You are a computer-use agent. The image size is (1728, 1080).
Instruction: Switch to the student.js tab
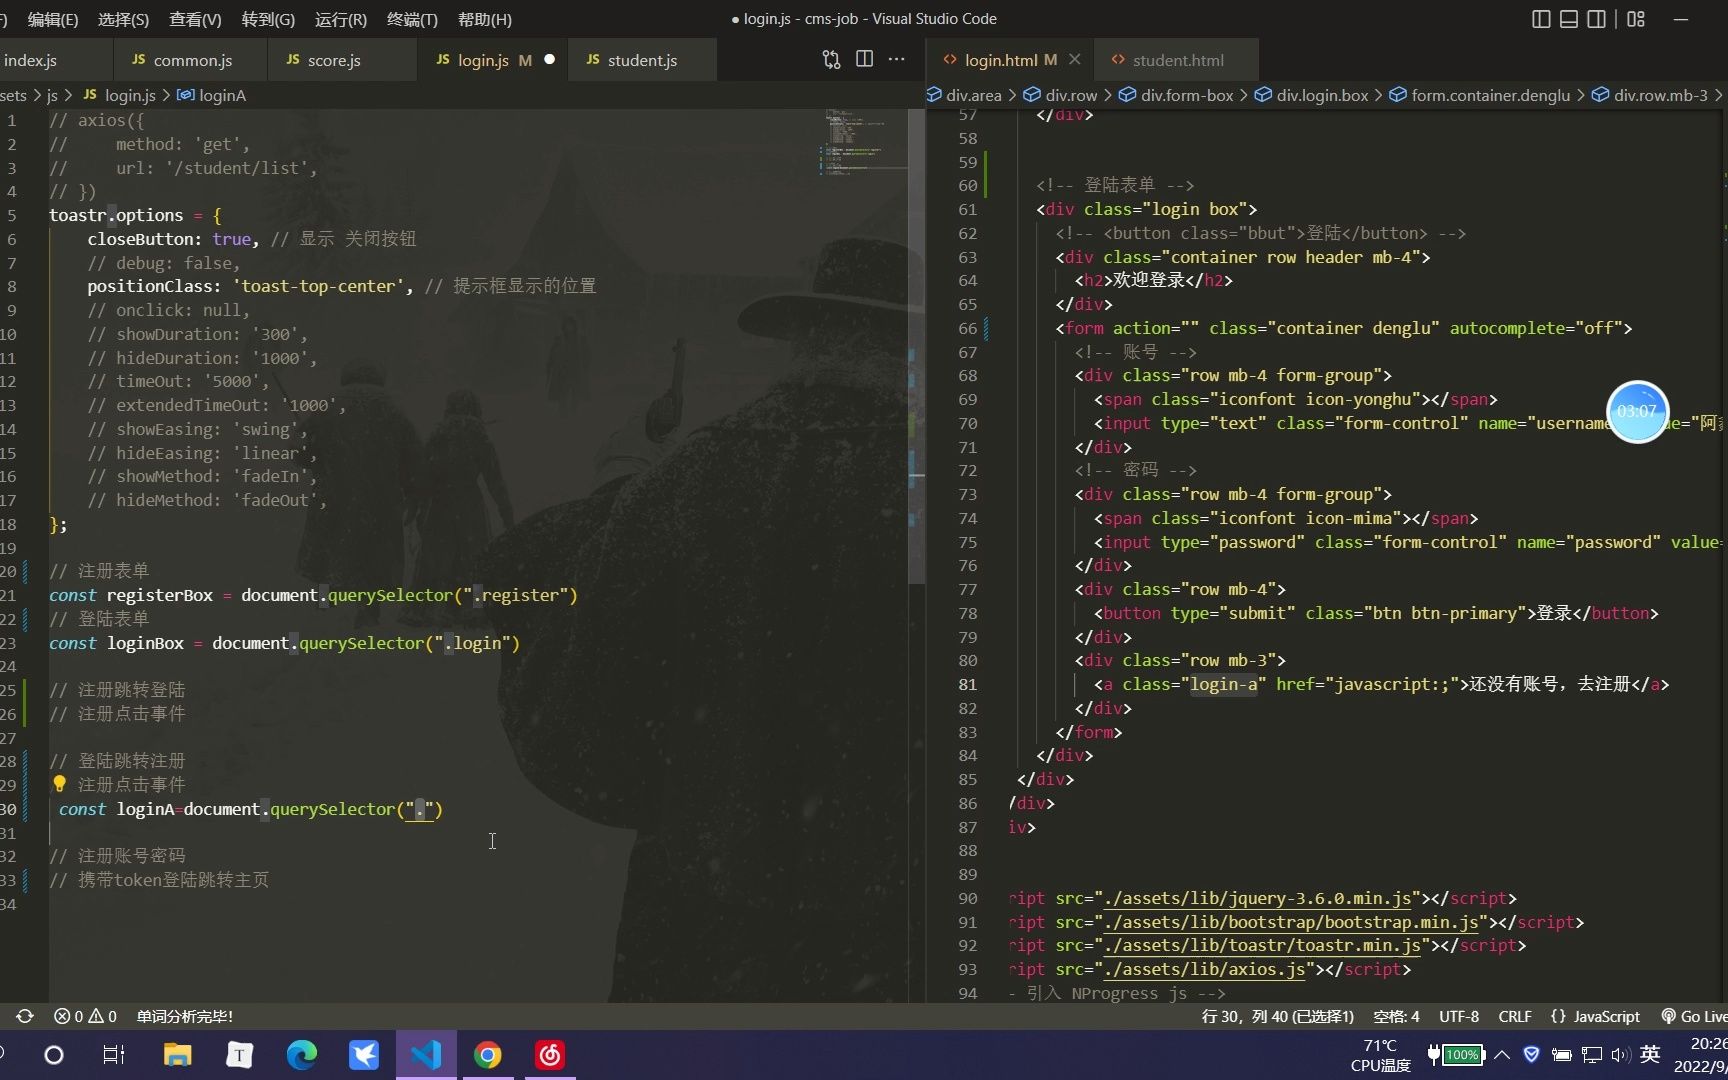[642, 60]
